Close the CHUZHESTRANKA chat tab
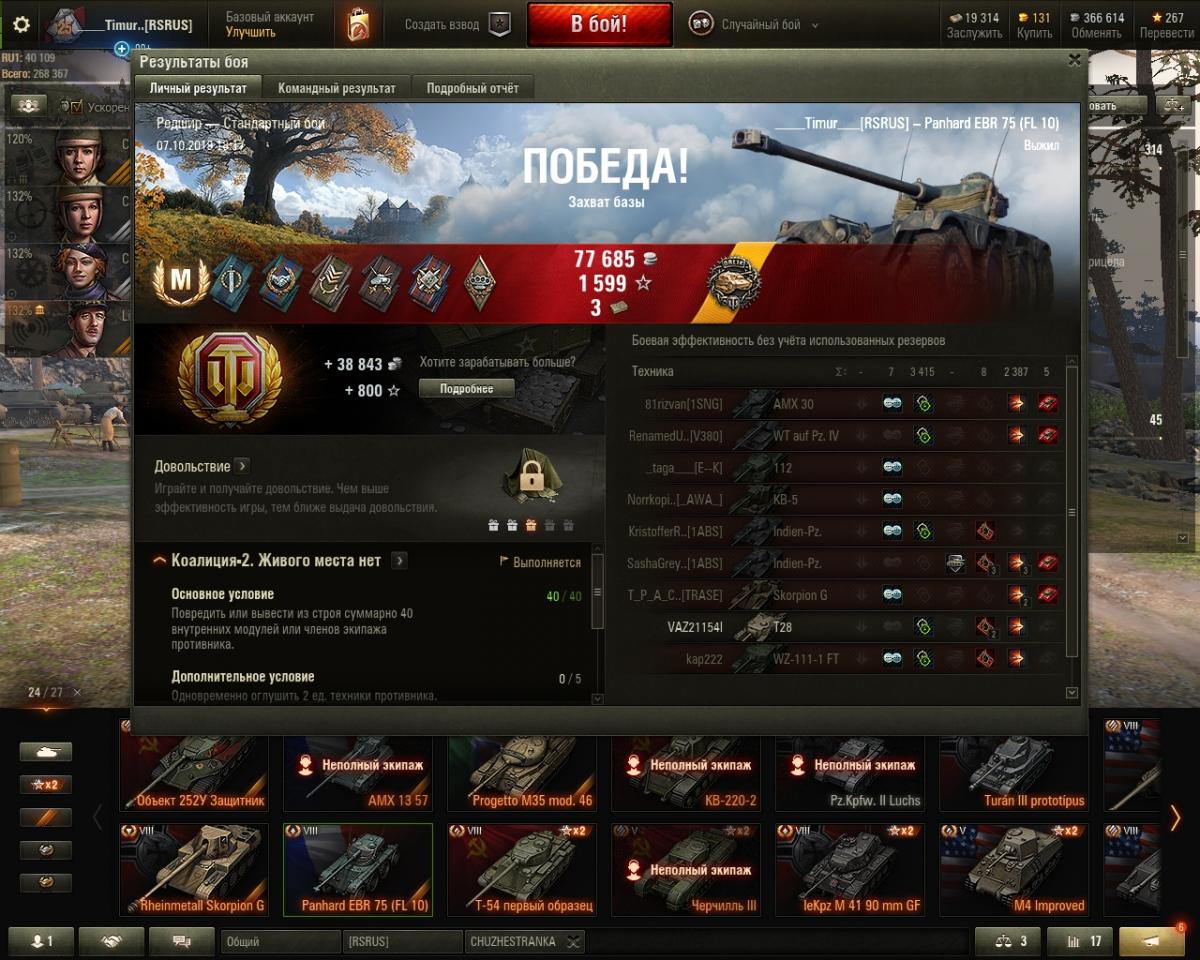 point(572,941)
